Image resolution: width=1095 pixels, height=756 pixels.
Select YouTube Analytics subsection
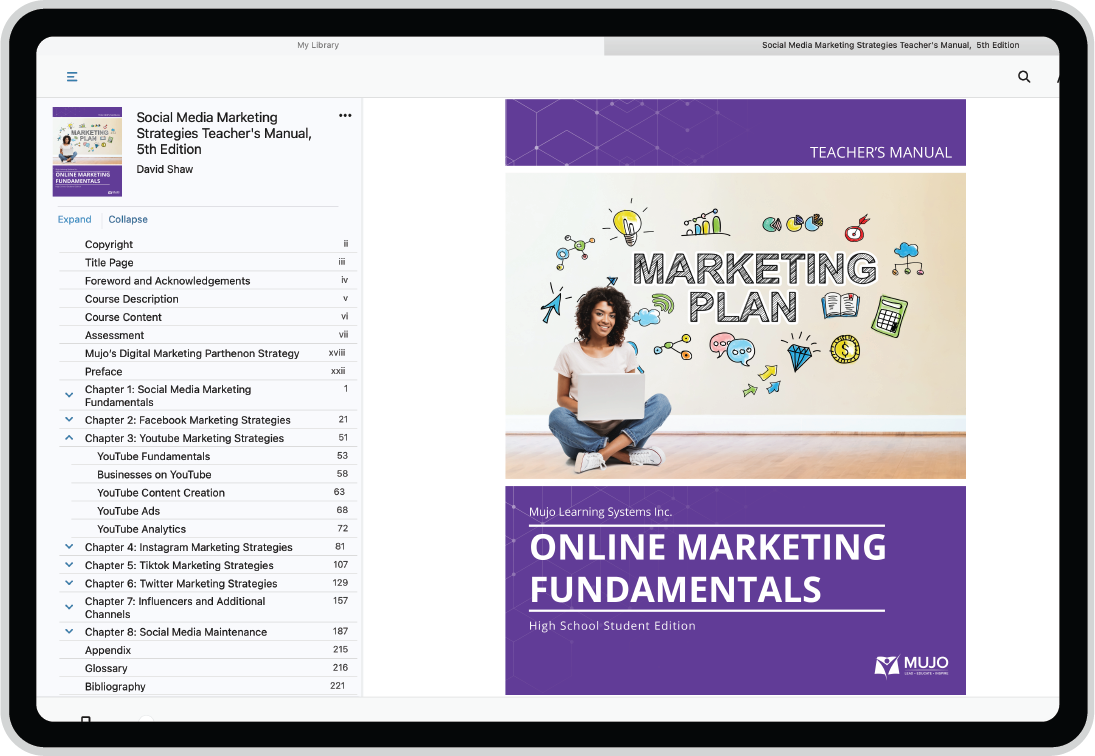coord(141,529)
